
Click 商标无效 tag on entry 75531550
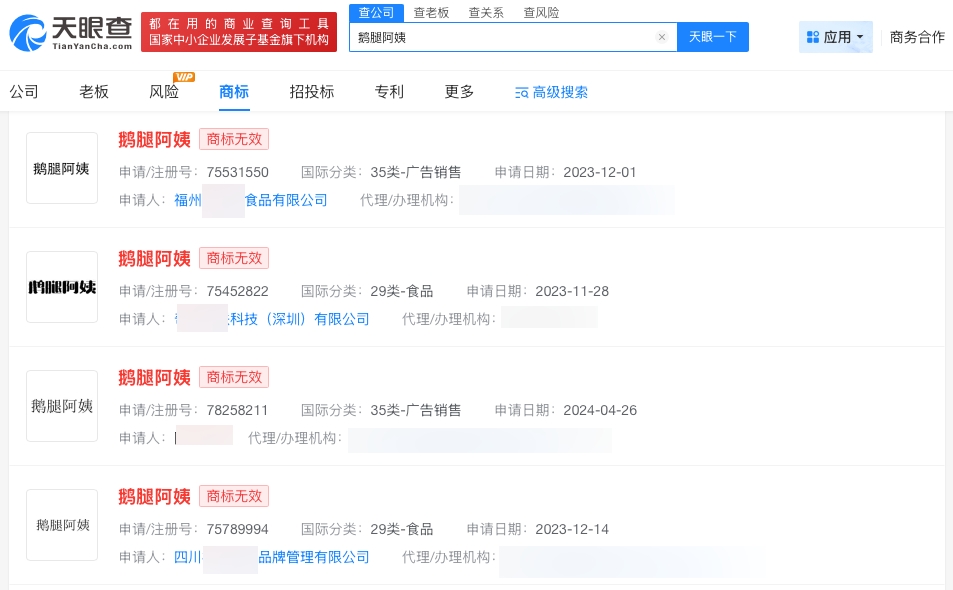(x=234, y=139)
